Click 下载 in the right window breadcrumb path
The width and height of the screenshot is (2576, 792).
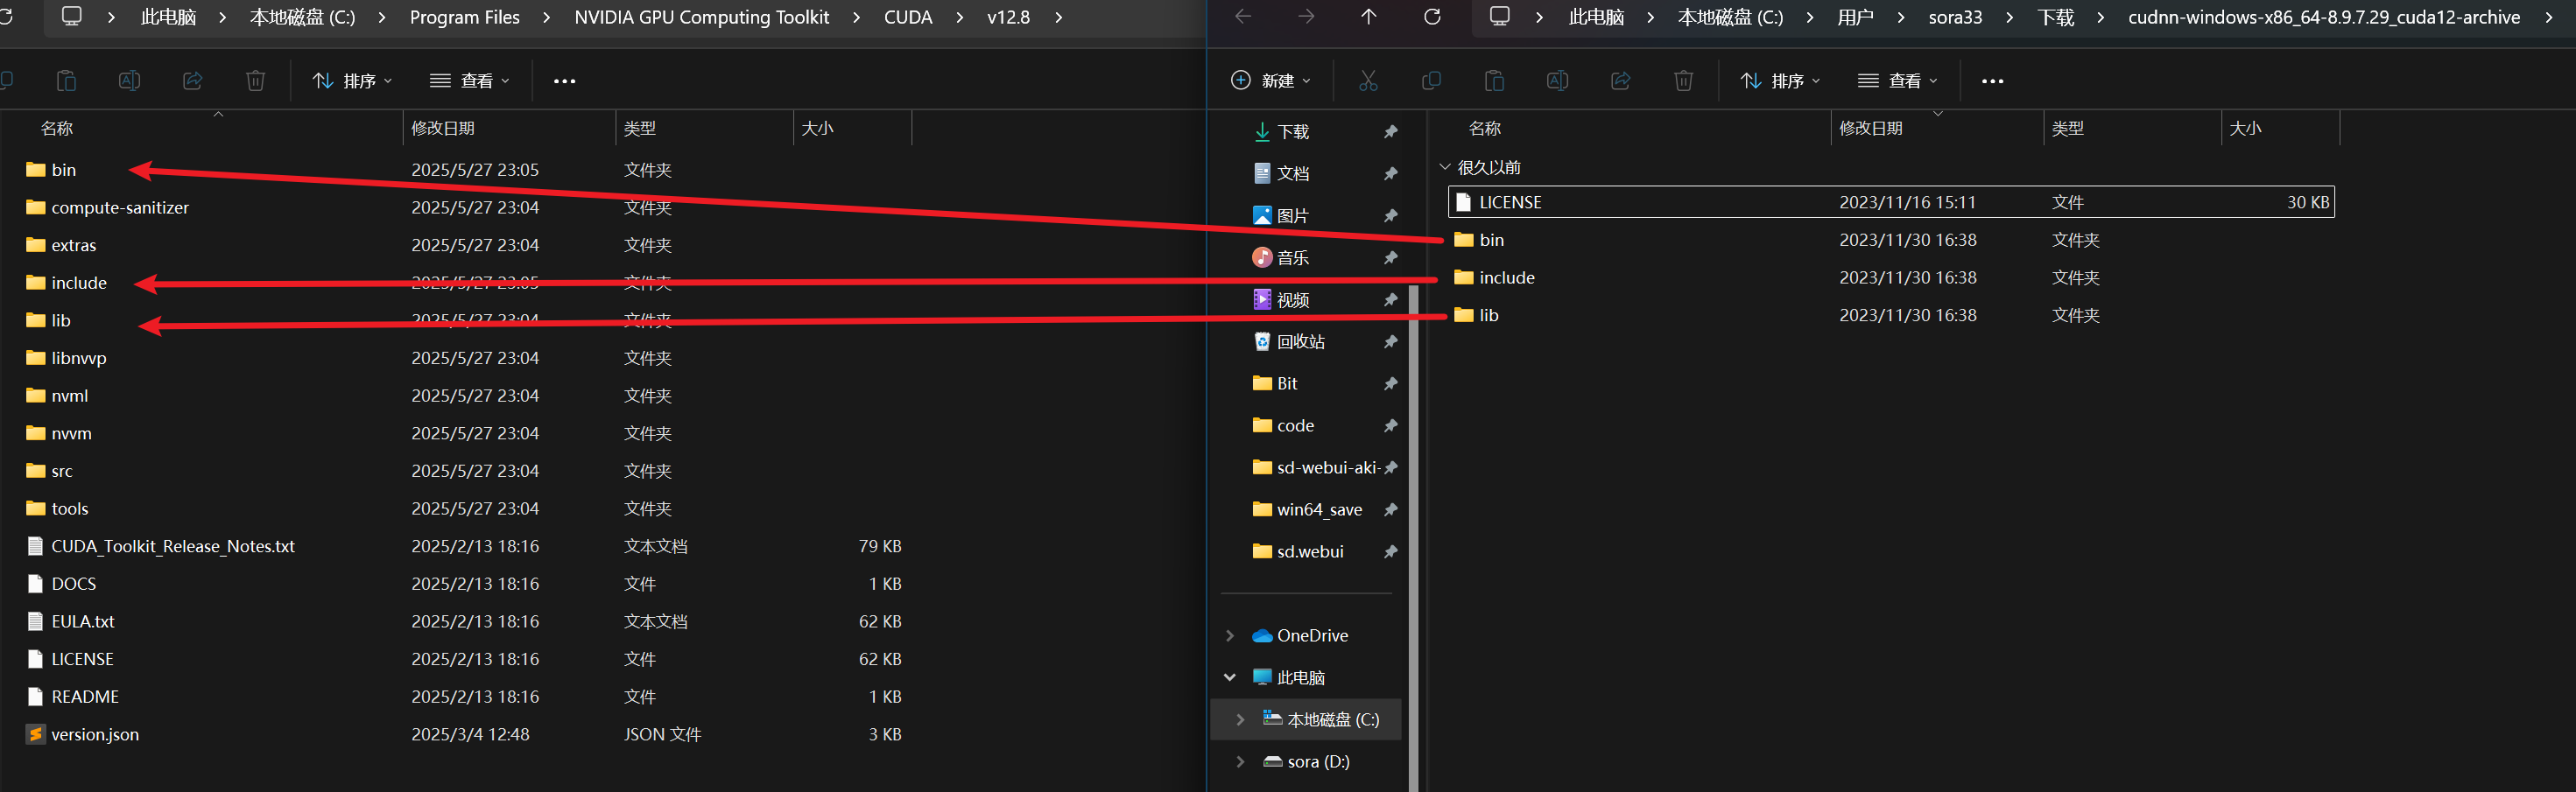(x=2054, y=17)
